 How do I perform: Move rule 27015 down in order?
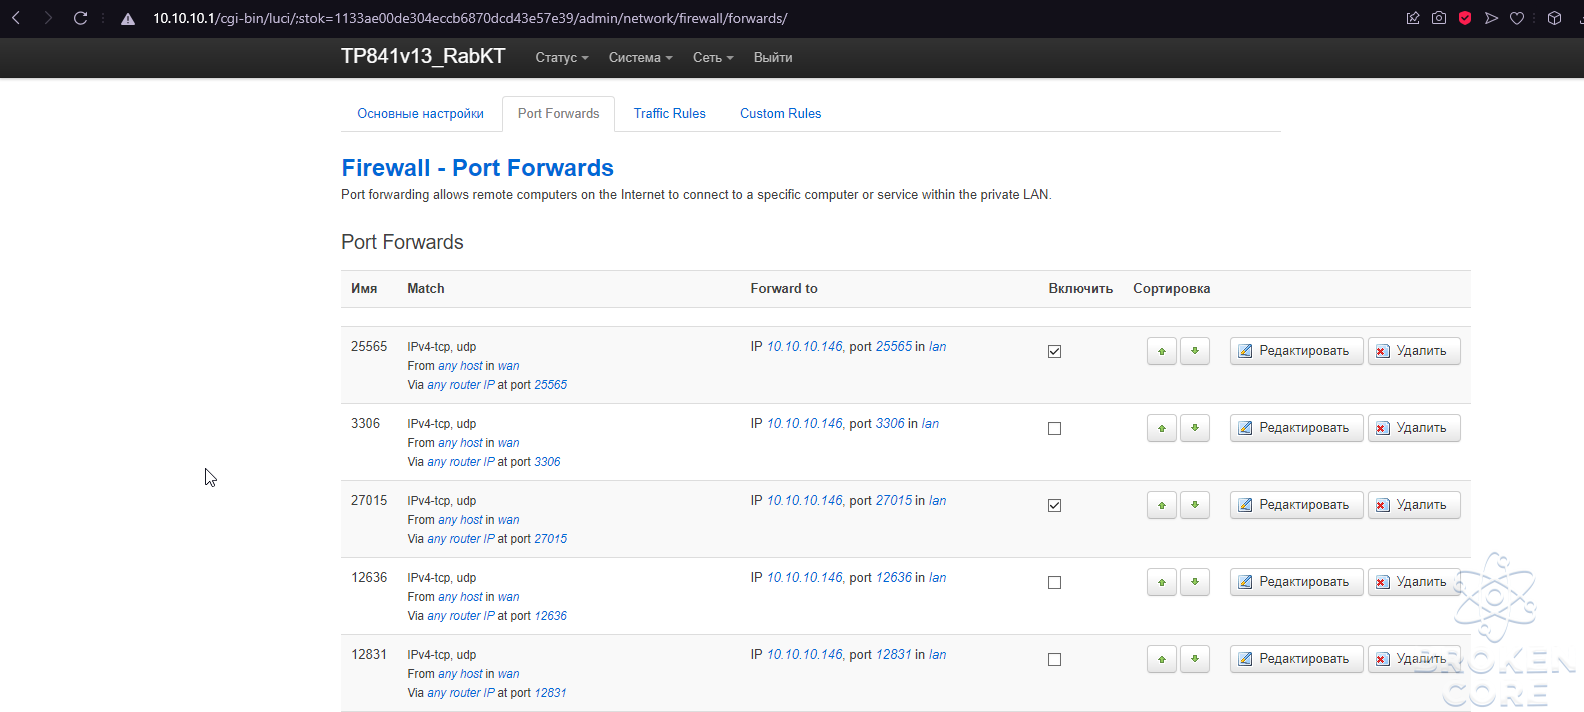[x=1195, y=505]
